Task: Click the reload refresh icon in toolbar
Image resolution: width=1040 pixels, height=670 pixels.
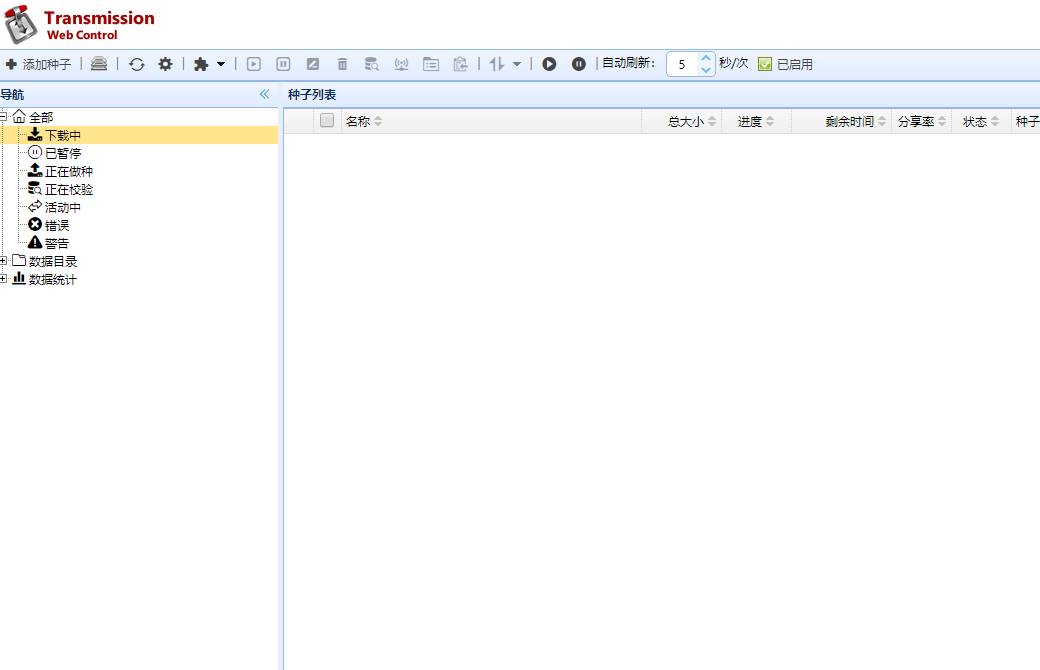Action: tap(137, 64)
